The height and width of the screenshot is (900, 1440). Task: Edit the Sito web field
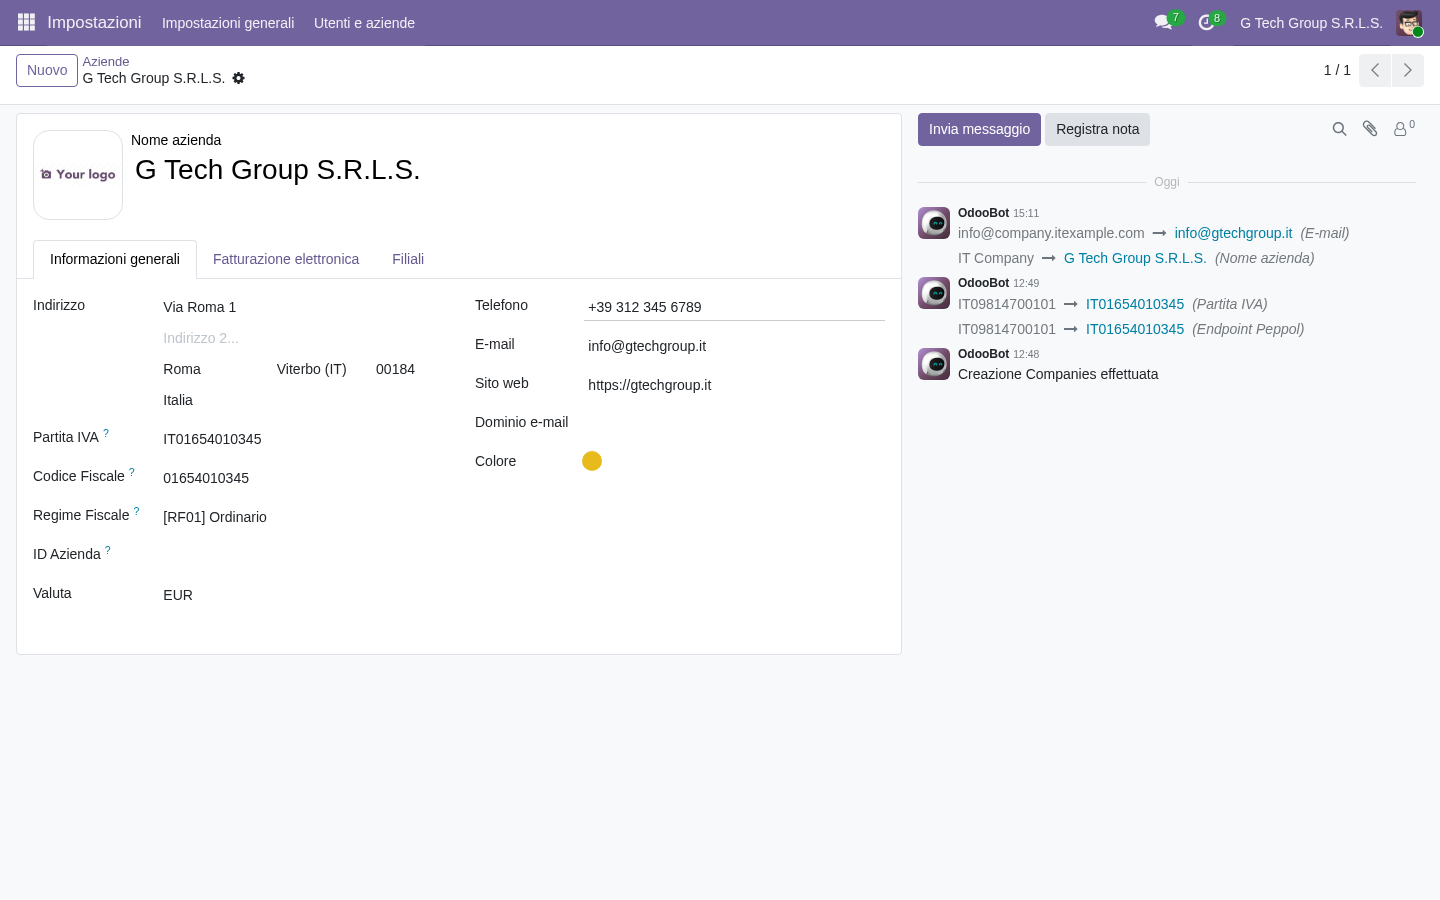(x=734, y=385)
